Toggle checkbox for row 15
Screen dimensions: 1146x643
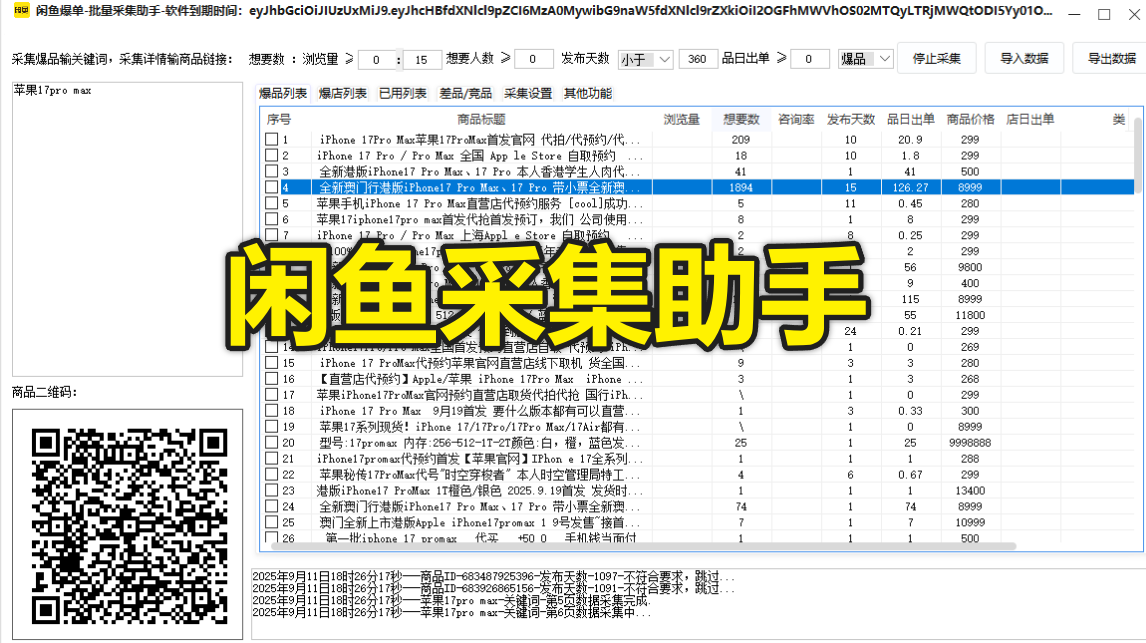[x=271, y=363]
